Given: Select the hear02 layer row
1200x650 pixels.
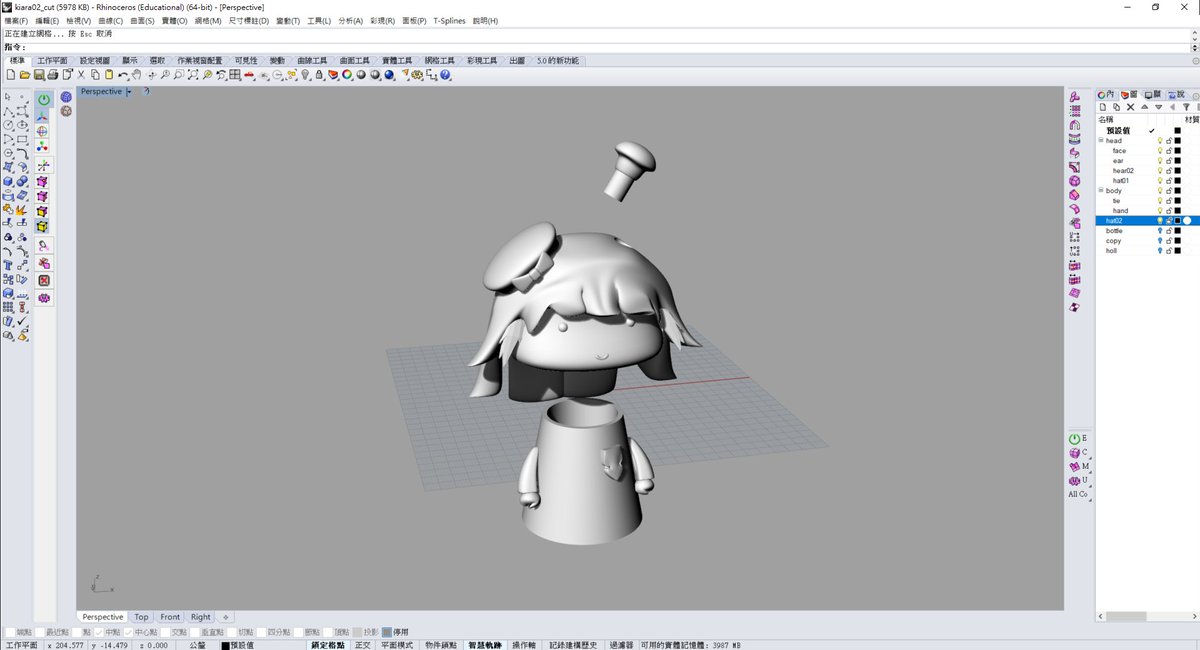Looking at the screenshot, I should tap(1147, 171).
